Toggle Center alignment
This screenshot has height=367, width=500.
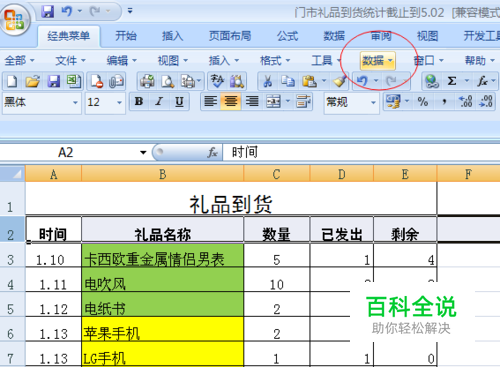(x=231, y=101)
